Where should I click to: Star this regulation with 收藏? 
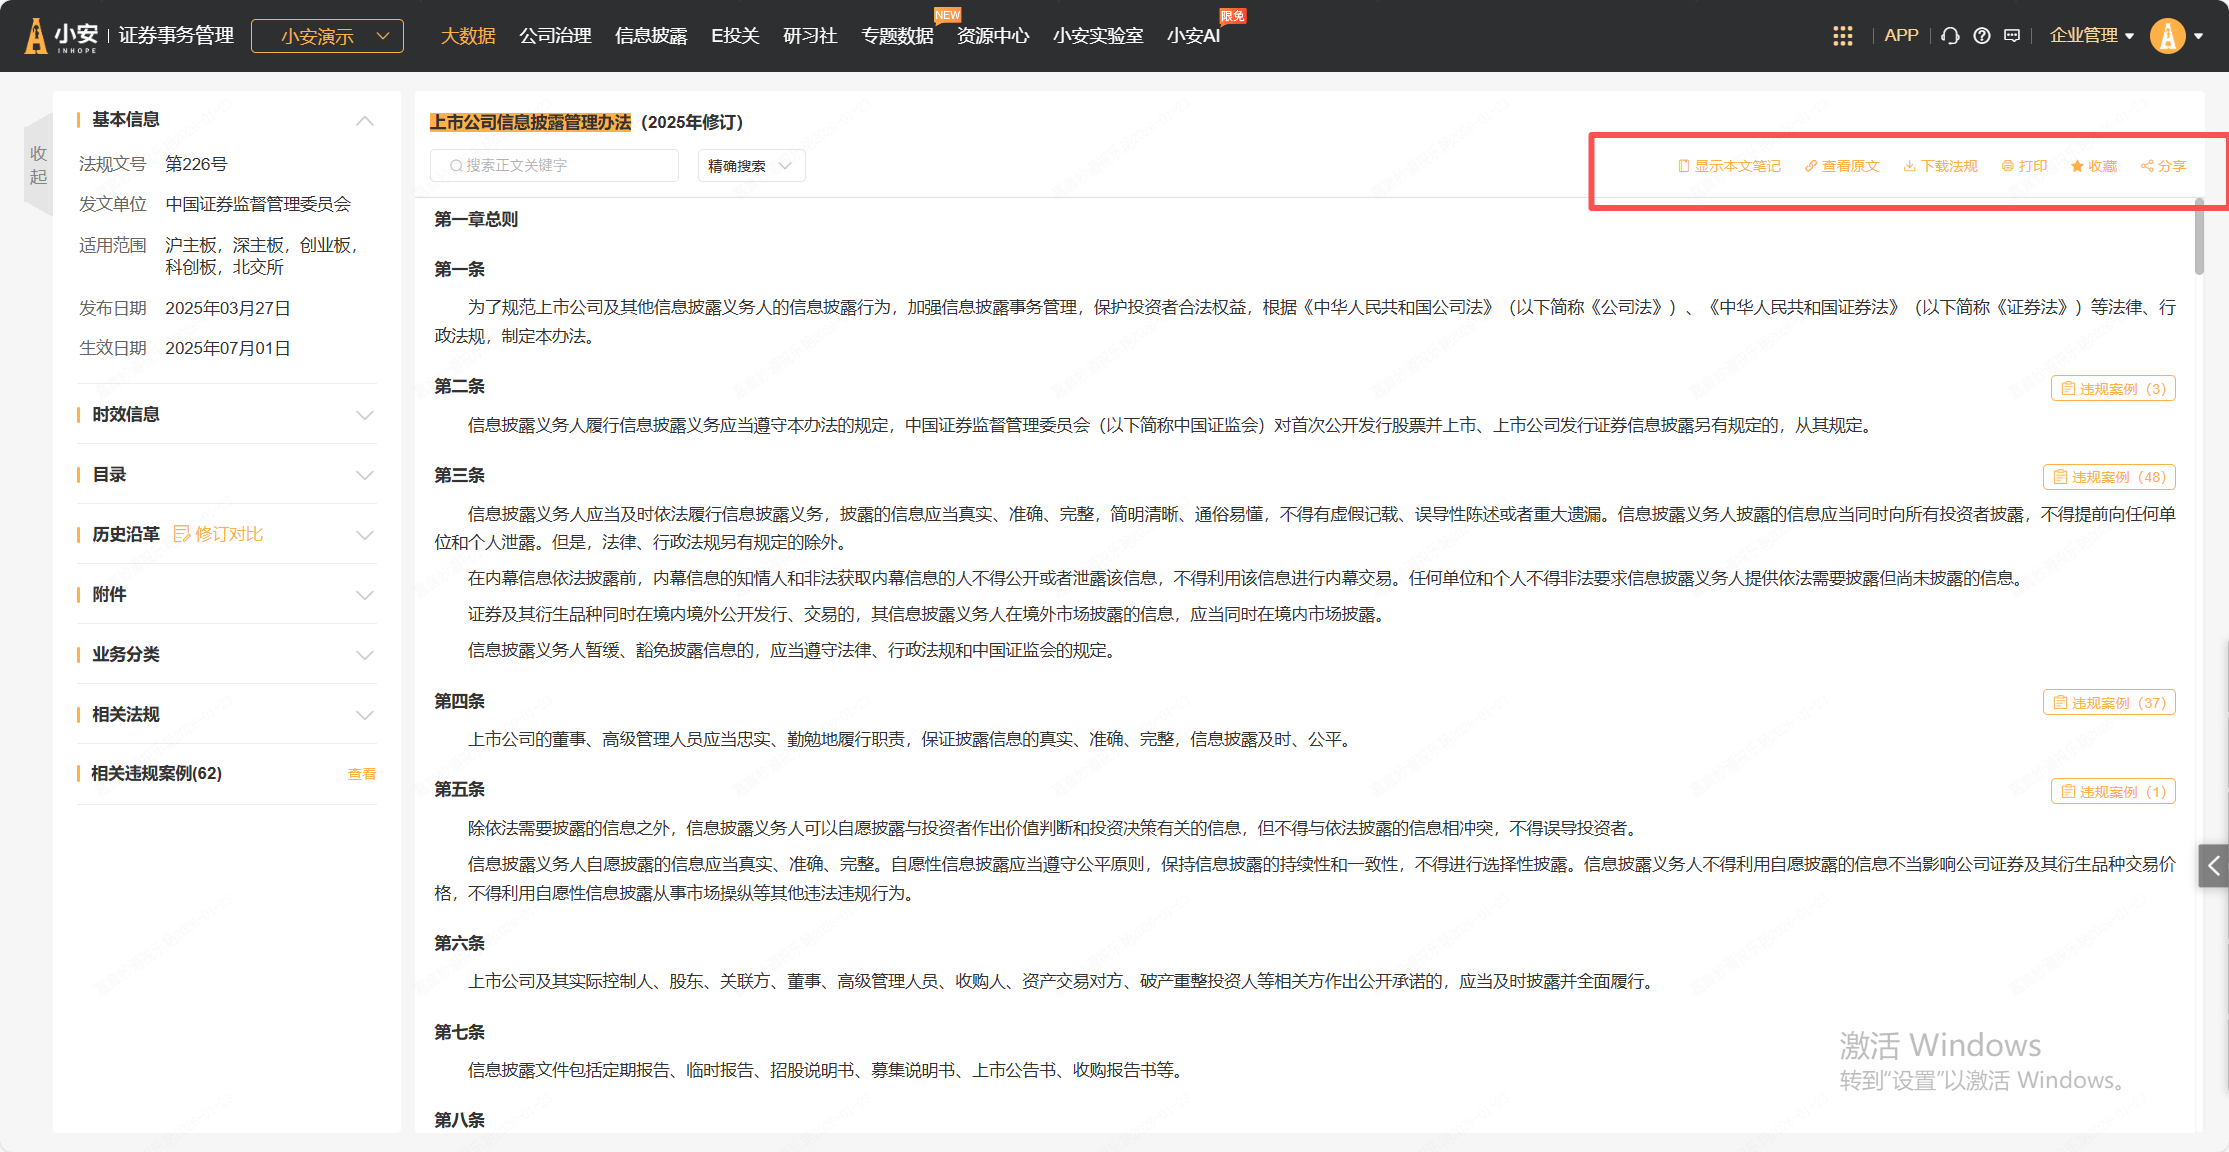click(x=2094, y=166)
